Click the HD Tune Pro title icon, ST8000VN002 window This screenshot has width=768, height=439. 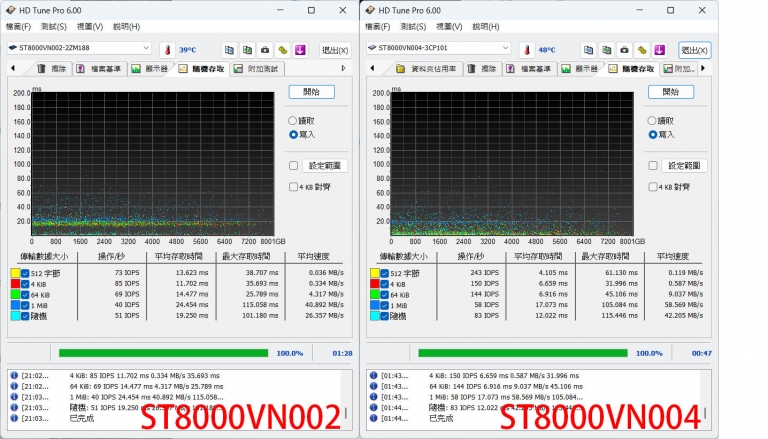(x=11, y=10)
